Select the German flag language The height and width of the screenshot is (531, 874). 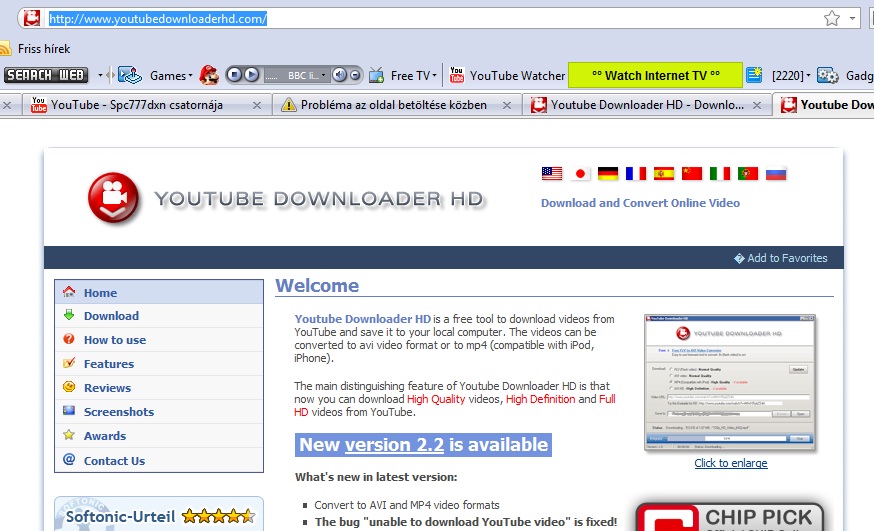click(x=608, y=173)
